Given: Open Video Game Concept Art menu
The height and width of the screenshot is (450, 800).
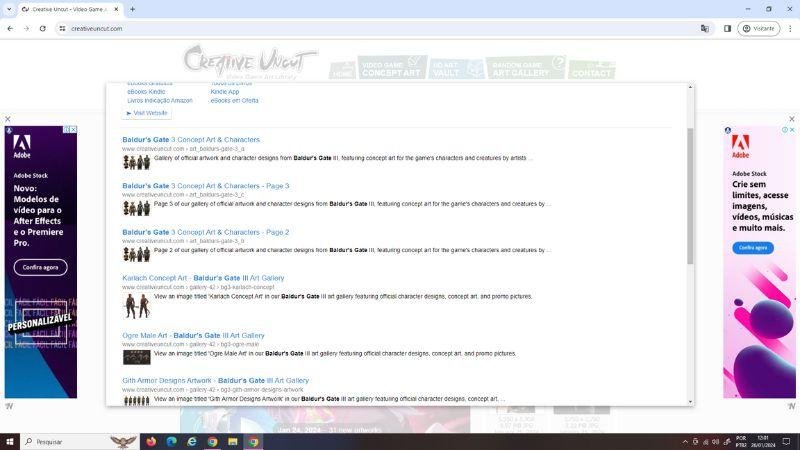Looking at the screenshot, I should click(x=392, y=68).
